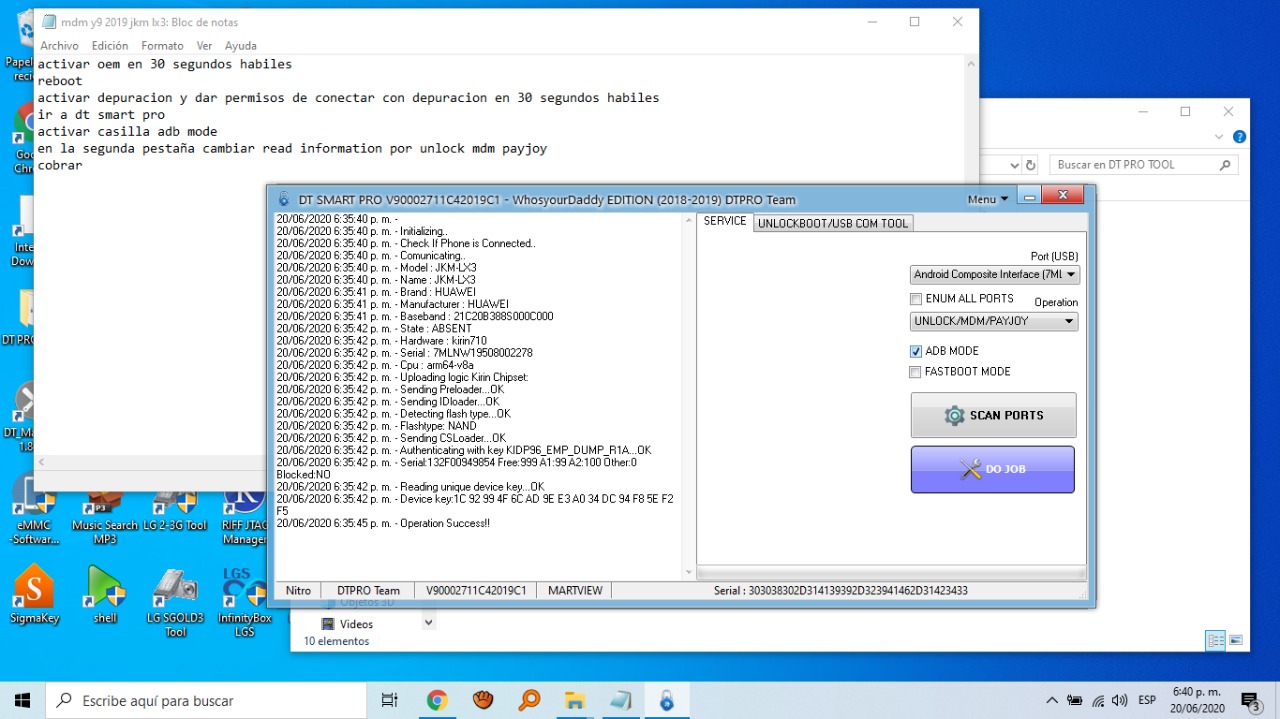The height and width of the screenshot is (719, 1280).
Task: Open the baseball glove app in taskbar
Action: [x=483, y=700]
